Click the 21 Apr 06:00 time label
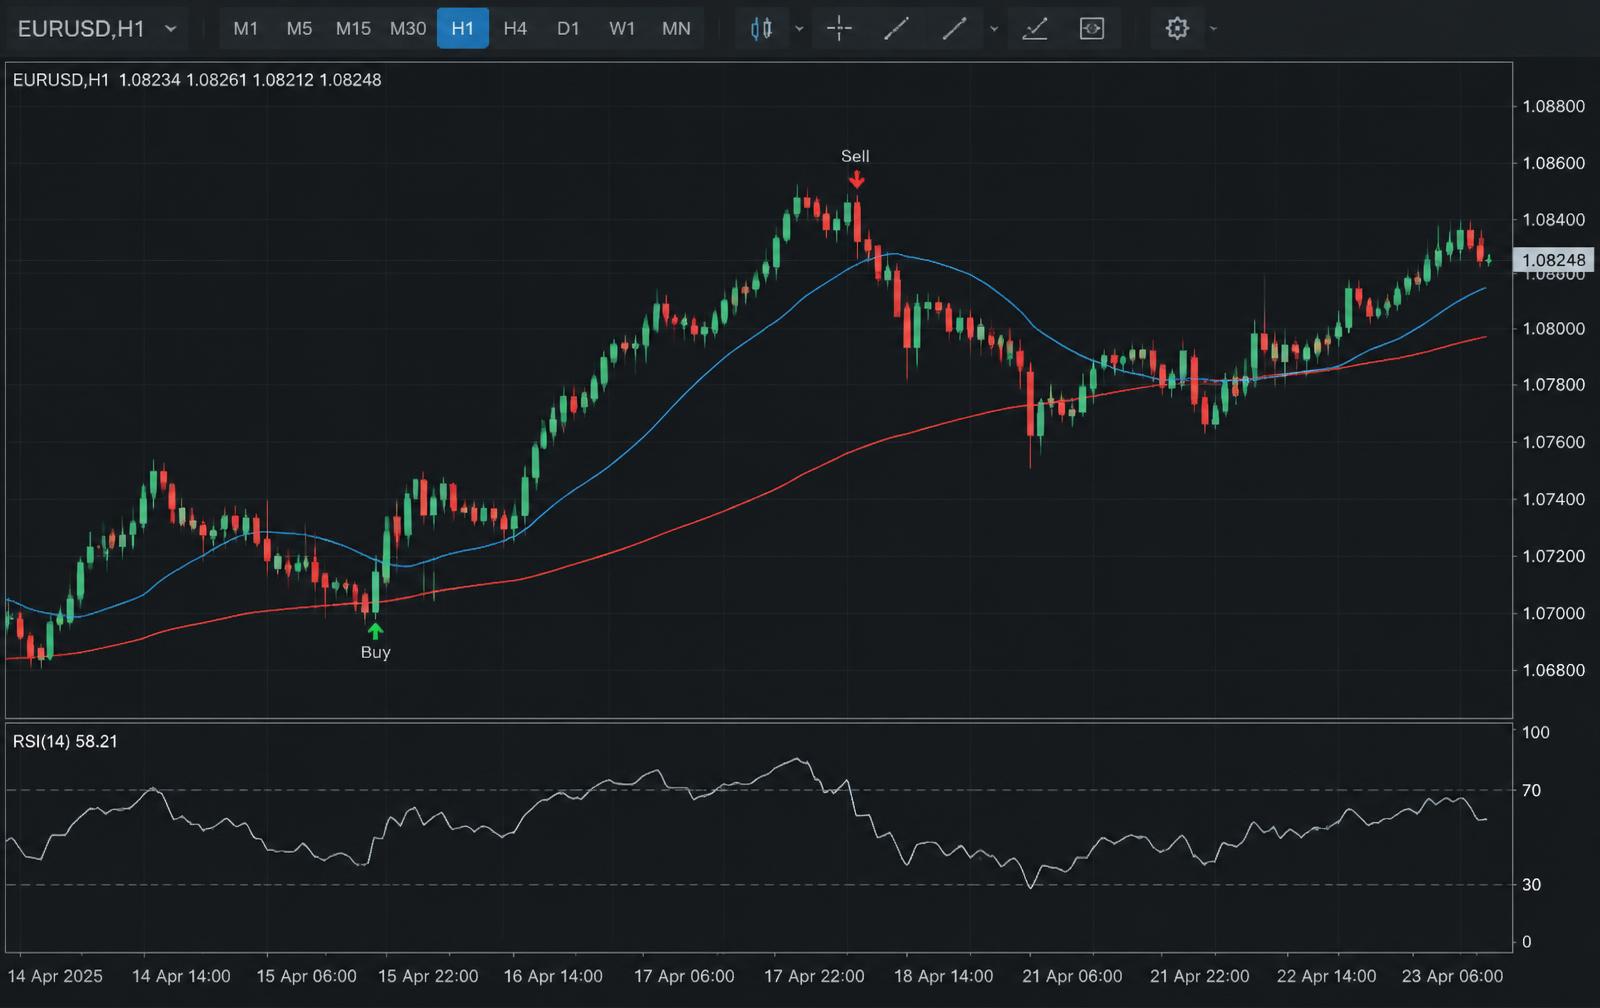Viewport: 1600px width, 1008px height. click(1072, 976)
